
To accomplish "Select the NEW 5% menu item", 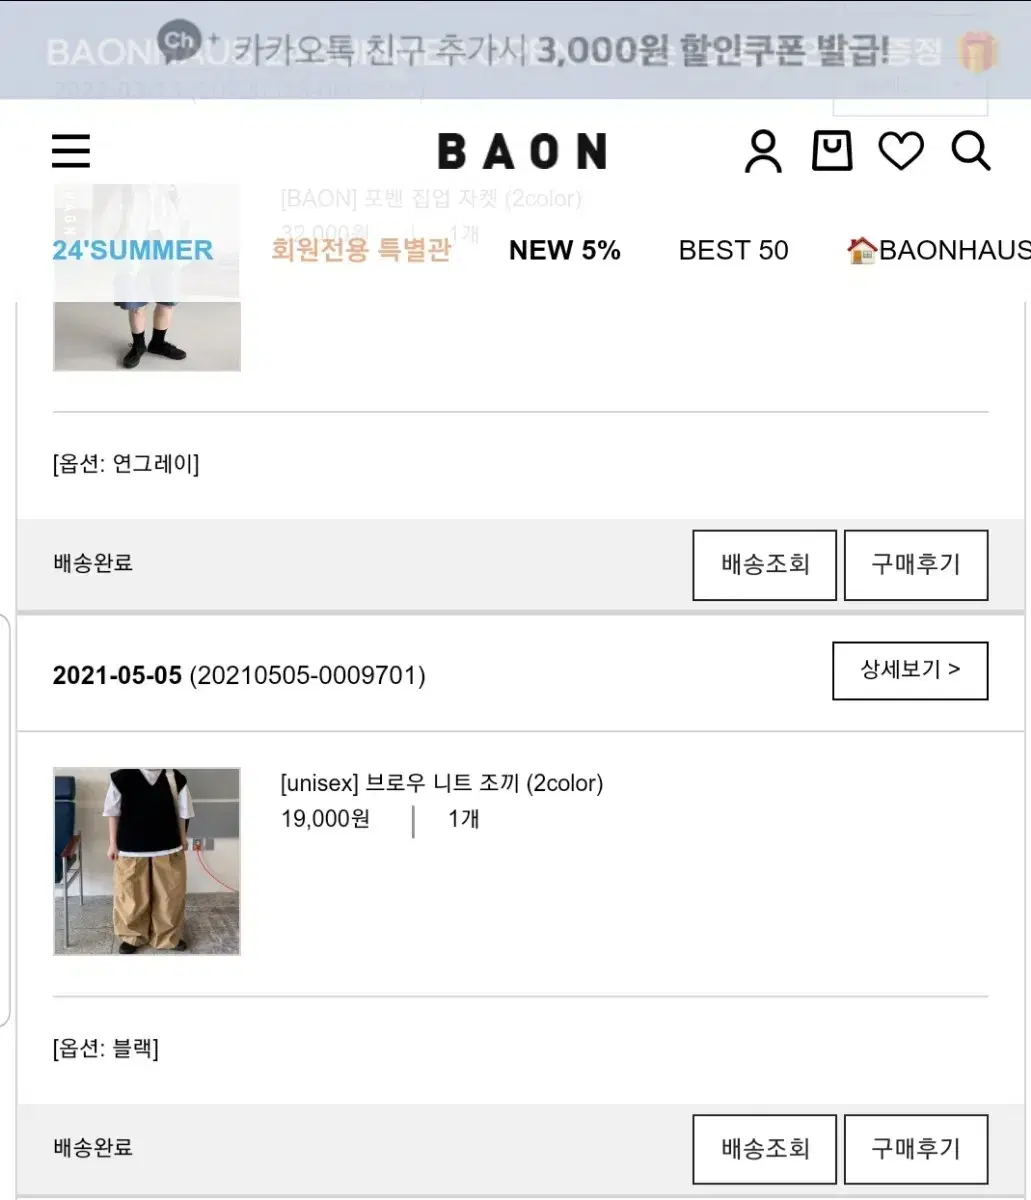I will [565, 250].
